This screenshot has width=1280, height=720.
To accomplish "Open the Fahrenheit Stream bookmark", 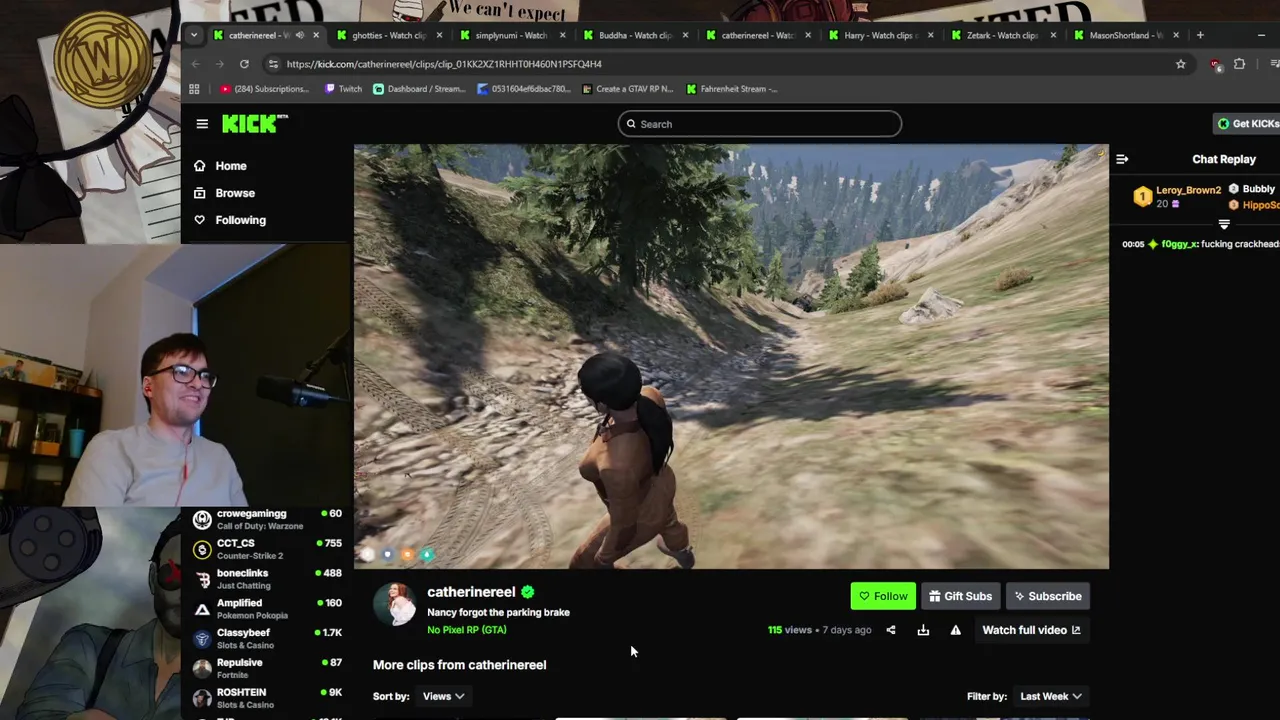I will (732, 89).
